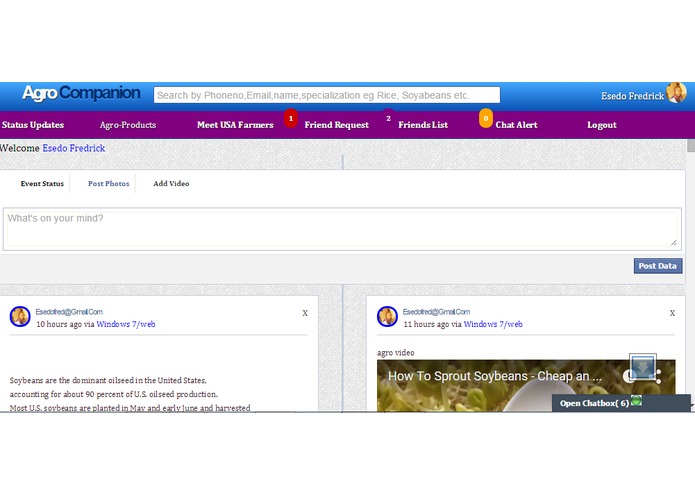The width and height of the screenshot is (695, 494).
Task: Click the 'agro video' caption text
Action: [396, 353]
